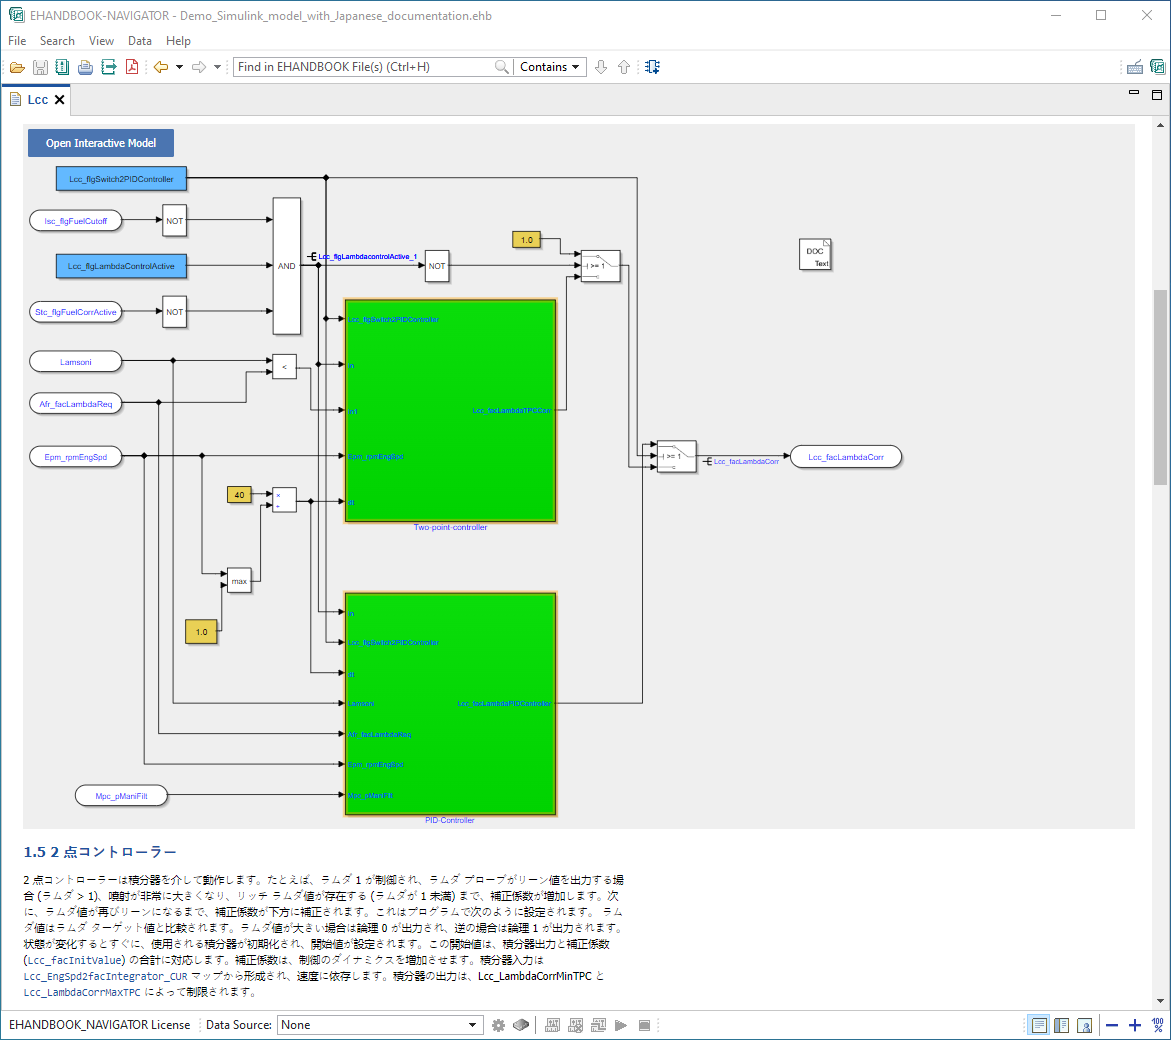Select the Lcc_flgSwitch2PIDController signal block
Image resolution: width=1171 pixels, height=1040 pixels.
[121, 177]
